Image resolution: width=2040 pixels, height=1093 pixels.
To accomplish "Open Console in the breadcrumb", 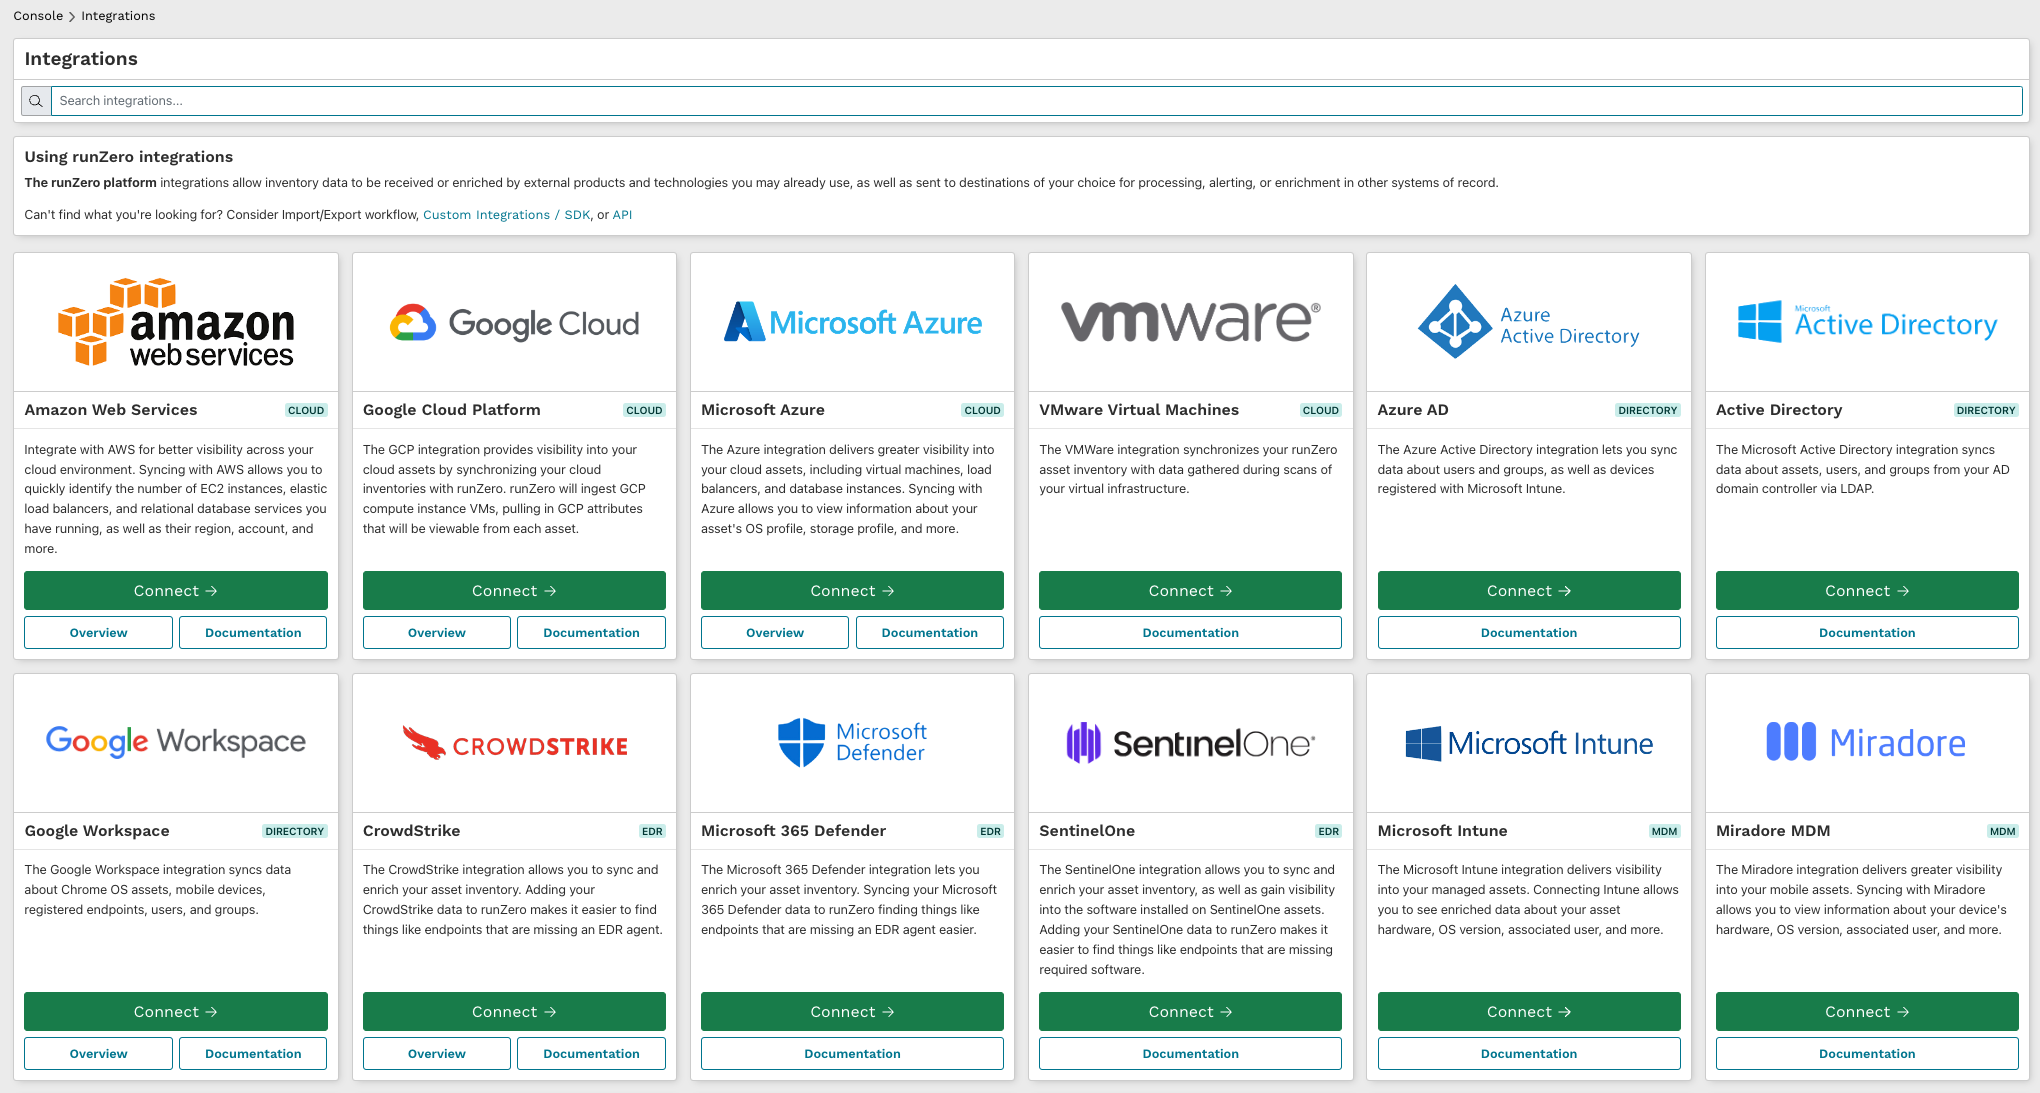I will tap(38, 16).
